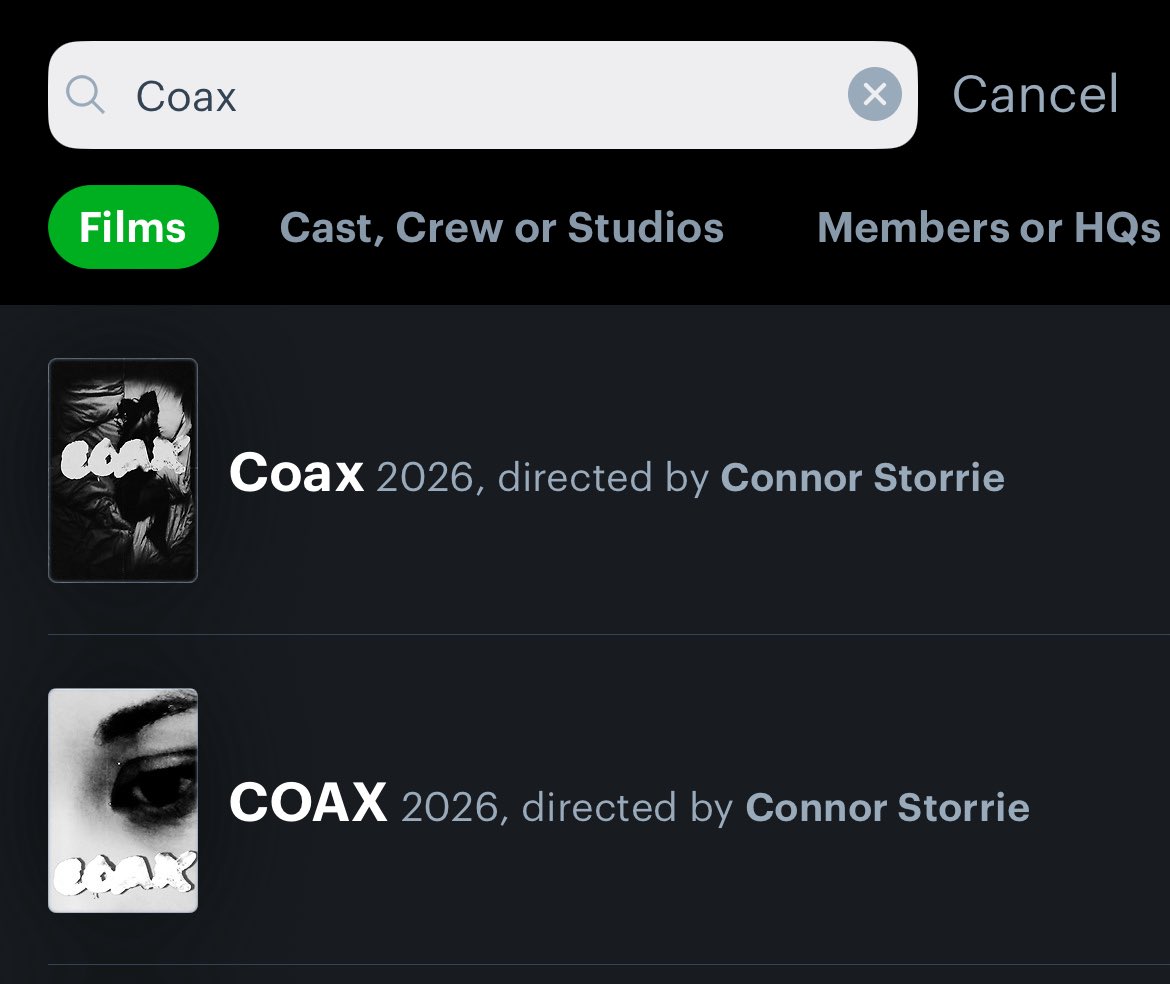Viewport: 1170px width, 984px height.
Task: Tap the magnifying glass search icon
Action: (85, 95)
